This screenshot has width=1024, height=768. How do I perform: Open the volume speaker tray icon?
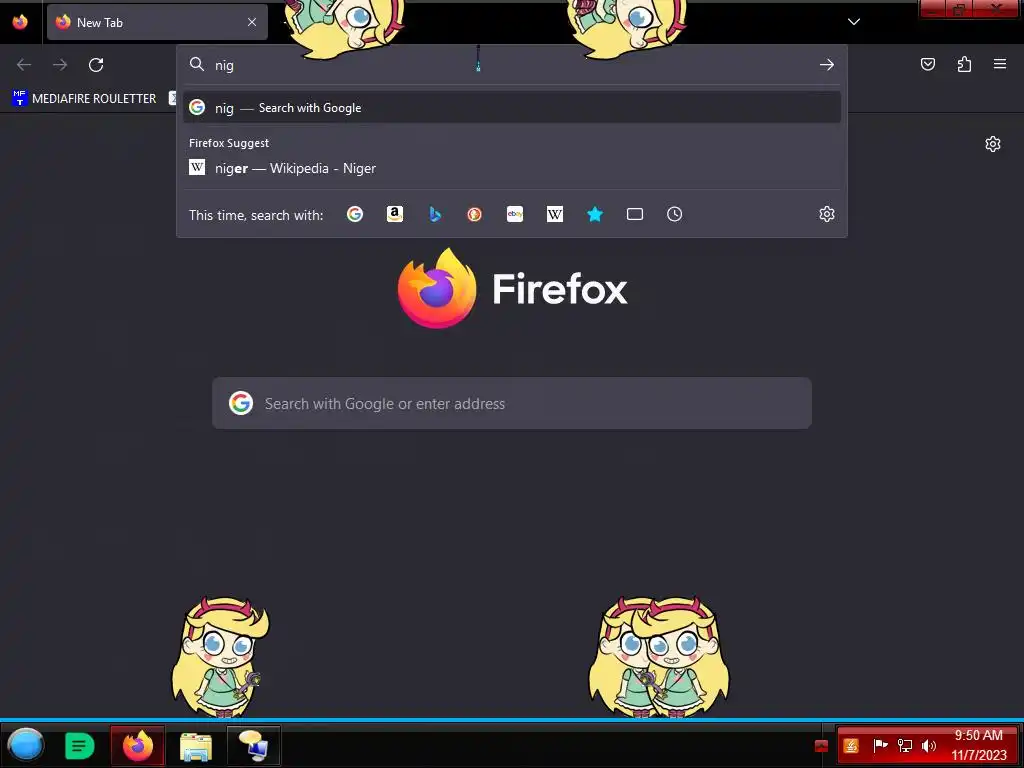pos(929,745)
